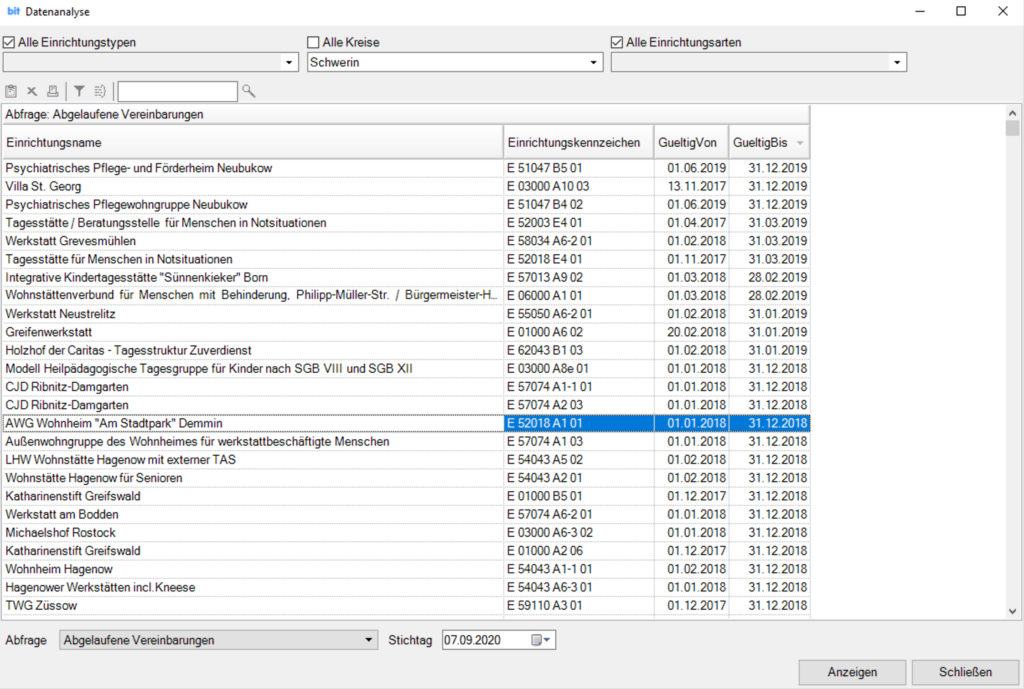Enable the Alle Kreise checkbox
This screenshot has height=689, width=1024.
point(314,43)
